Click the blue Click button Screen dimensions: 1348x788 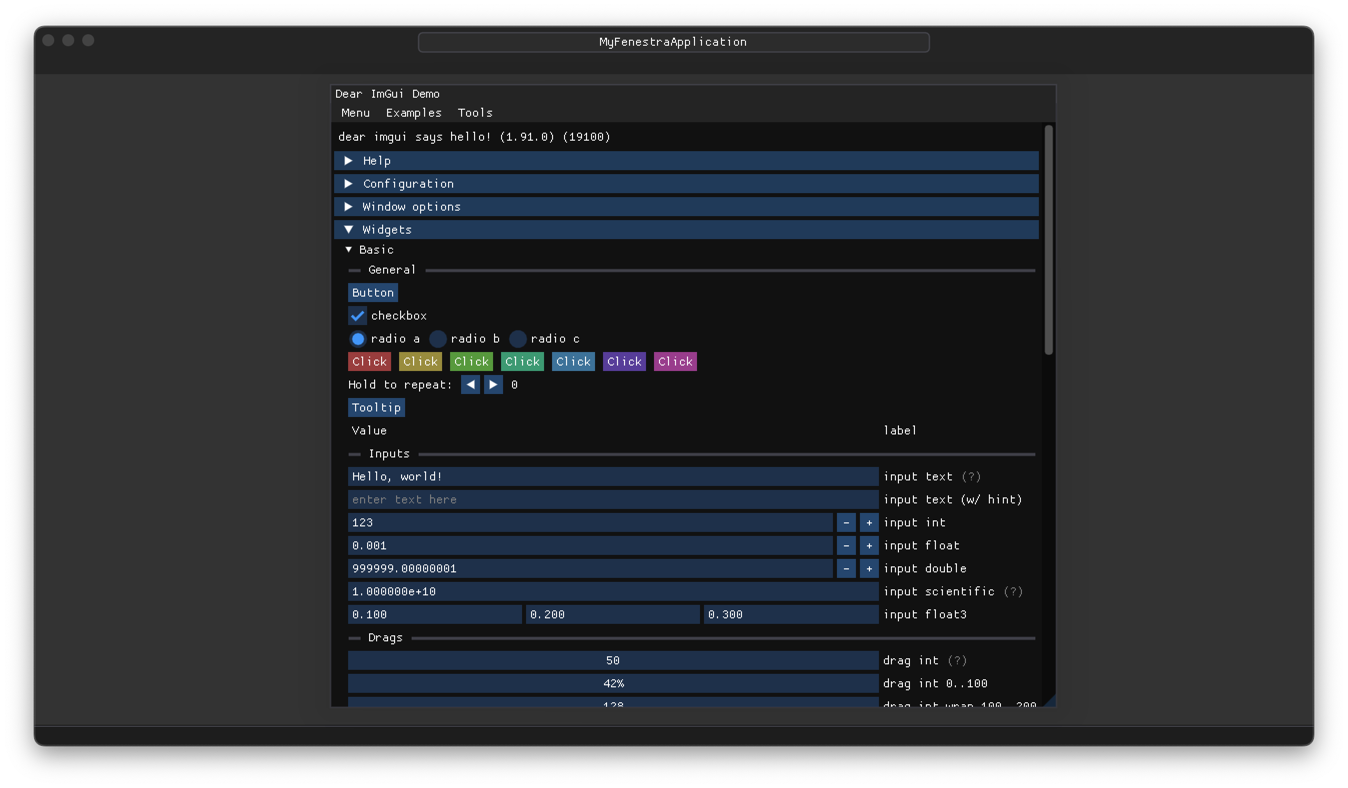(x=573, y=361)
